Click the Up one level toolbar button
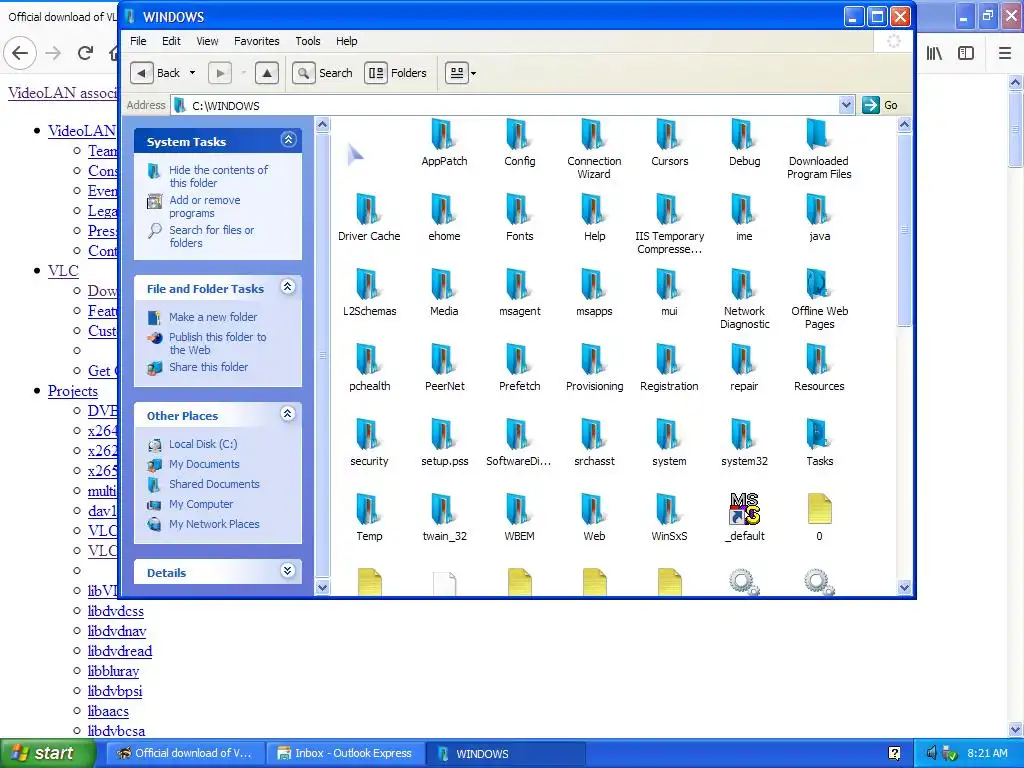1024x768 pixels. click(x=266, y=73)
